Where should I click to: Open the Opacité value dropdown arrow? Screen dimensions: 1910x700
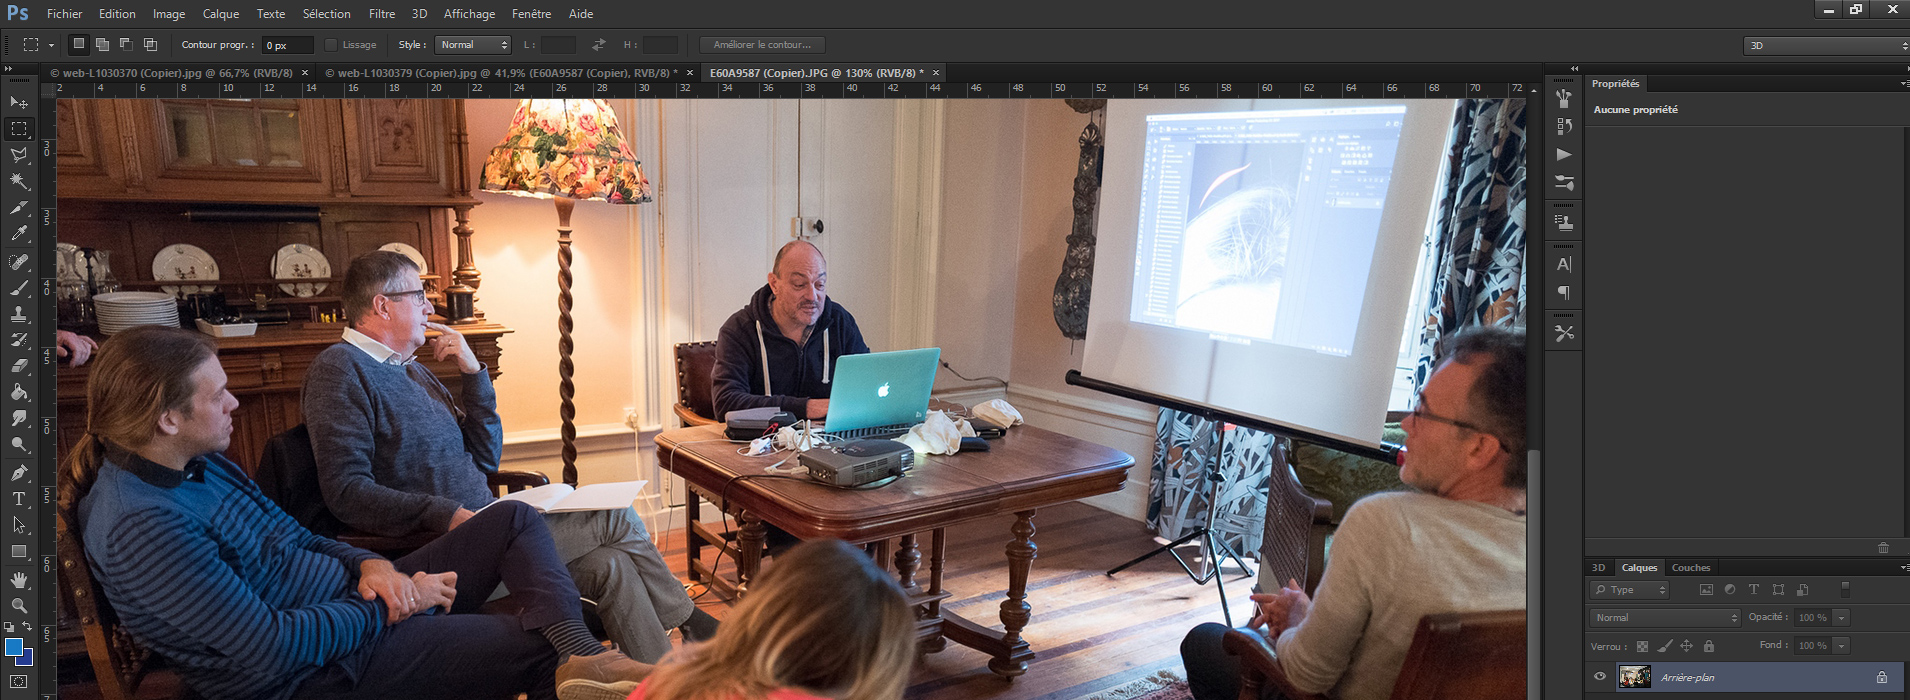click(1841, 618)
